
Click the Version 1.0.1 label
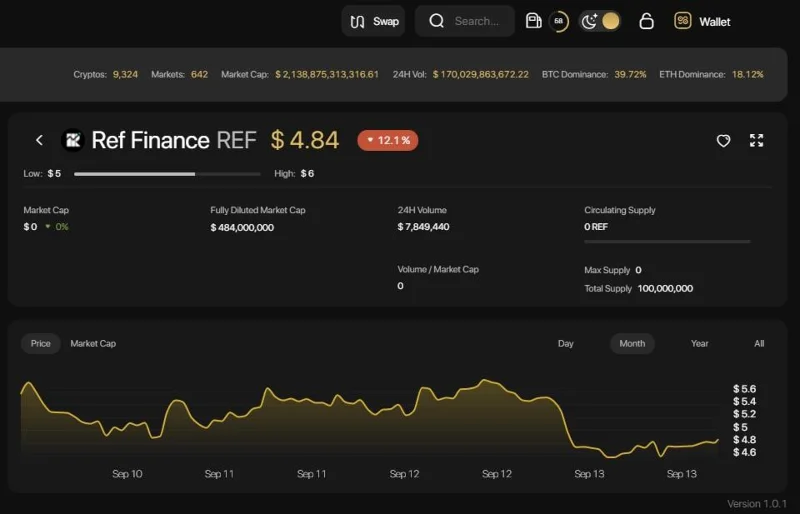click(x=757, y=504)
